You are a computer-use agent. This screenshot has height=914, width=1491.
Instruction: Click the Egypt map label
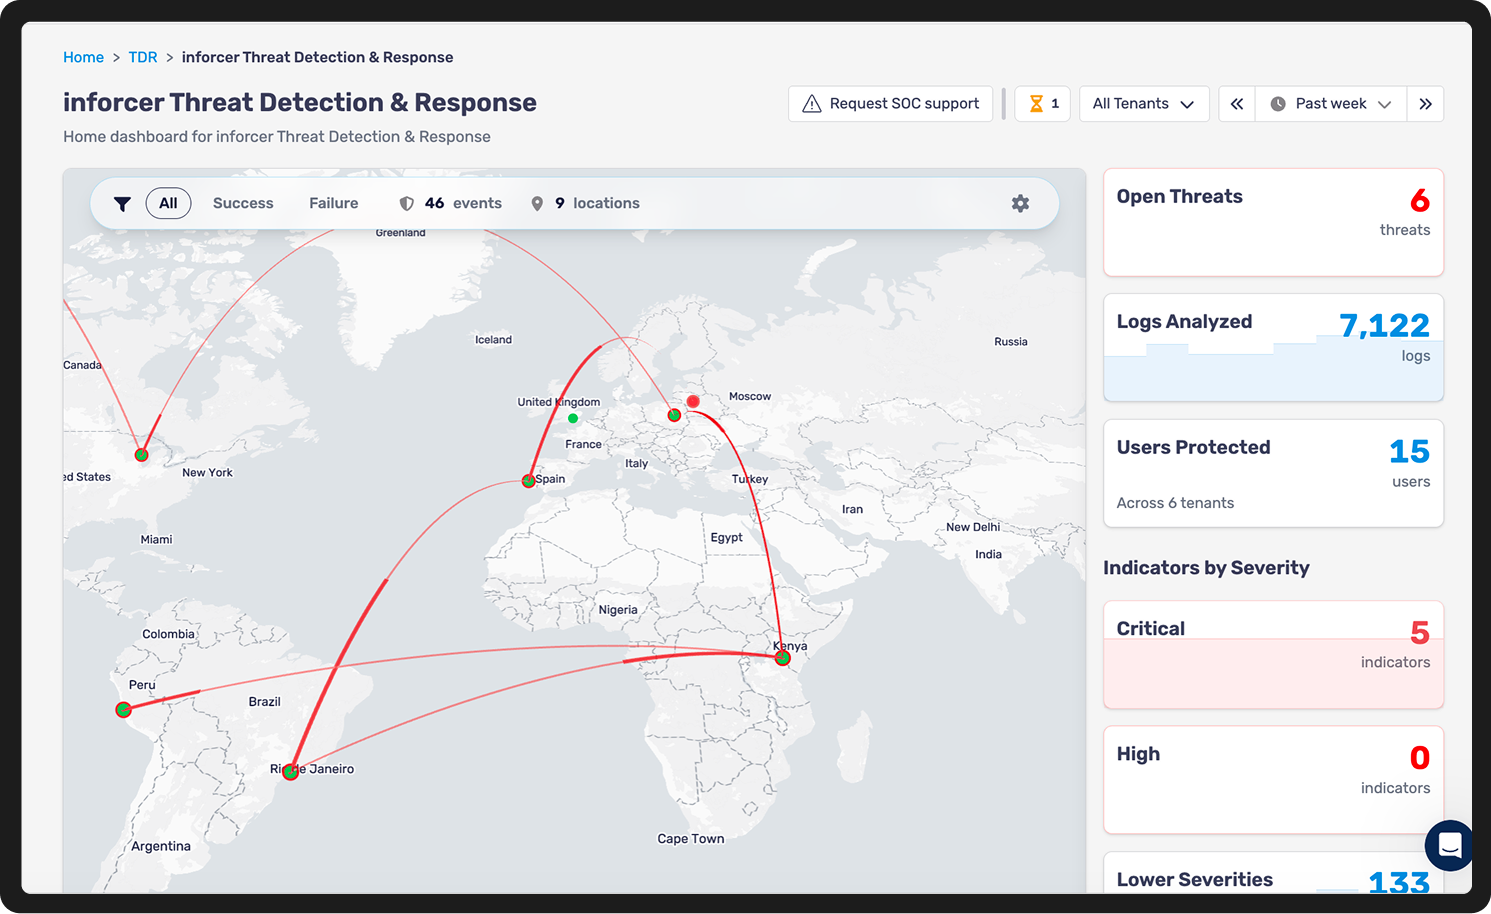[x=727, y=538]
